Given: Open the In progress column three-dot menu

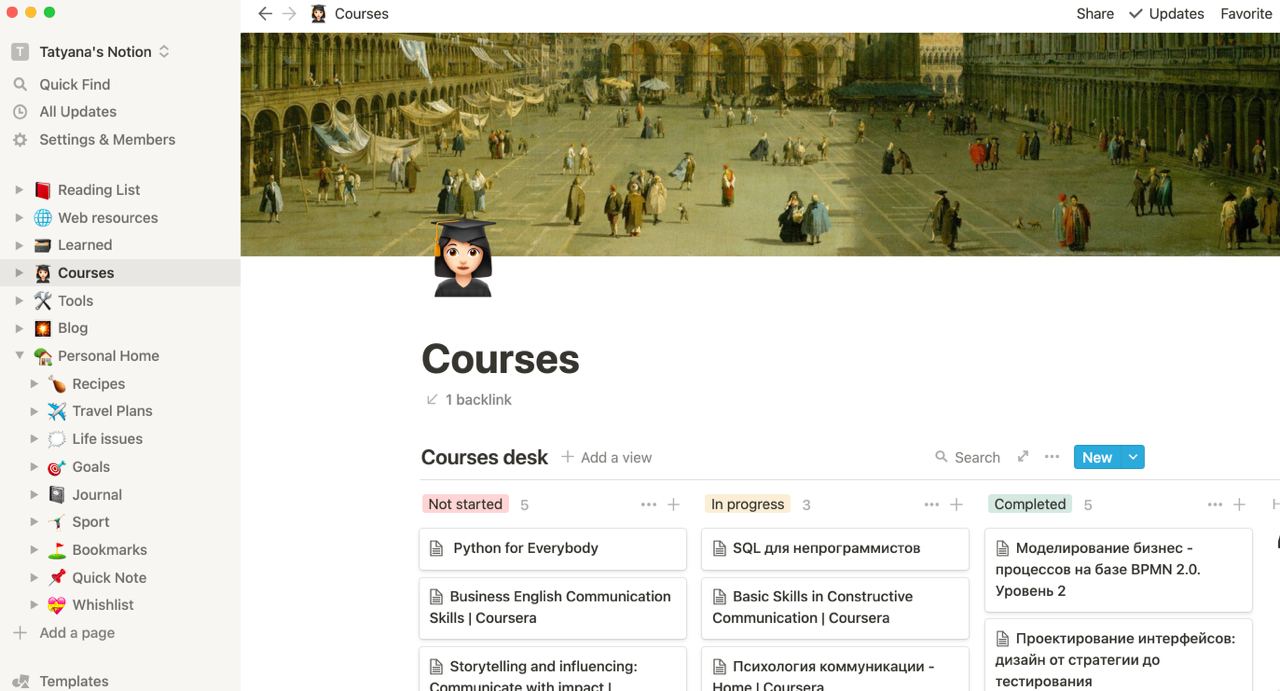Looking at the screenshot, I should click(x=932, y=505).
